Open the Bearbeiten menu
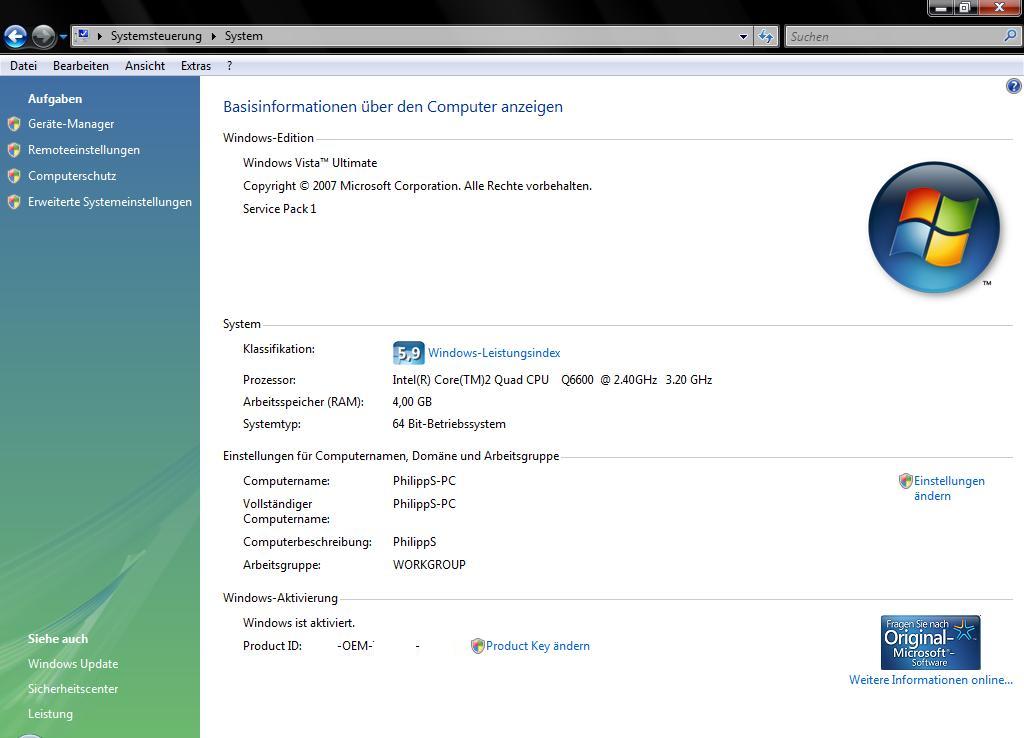1024x738 pixels. click(x=81, y=65)
